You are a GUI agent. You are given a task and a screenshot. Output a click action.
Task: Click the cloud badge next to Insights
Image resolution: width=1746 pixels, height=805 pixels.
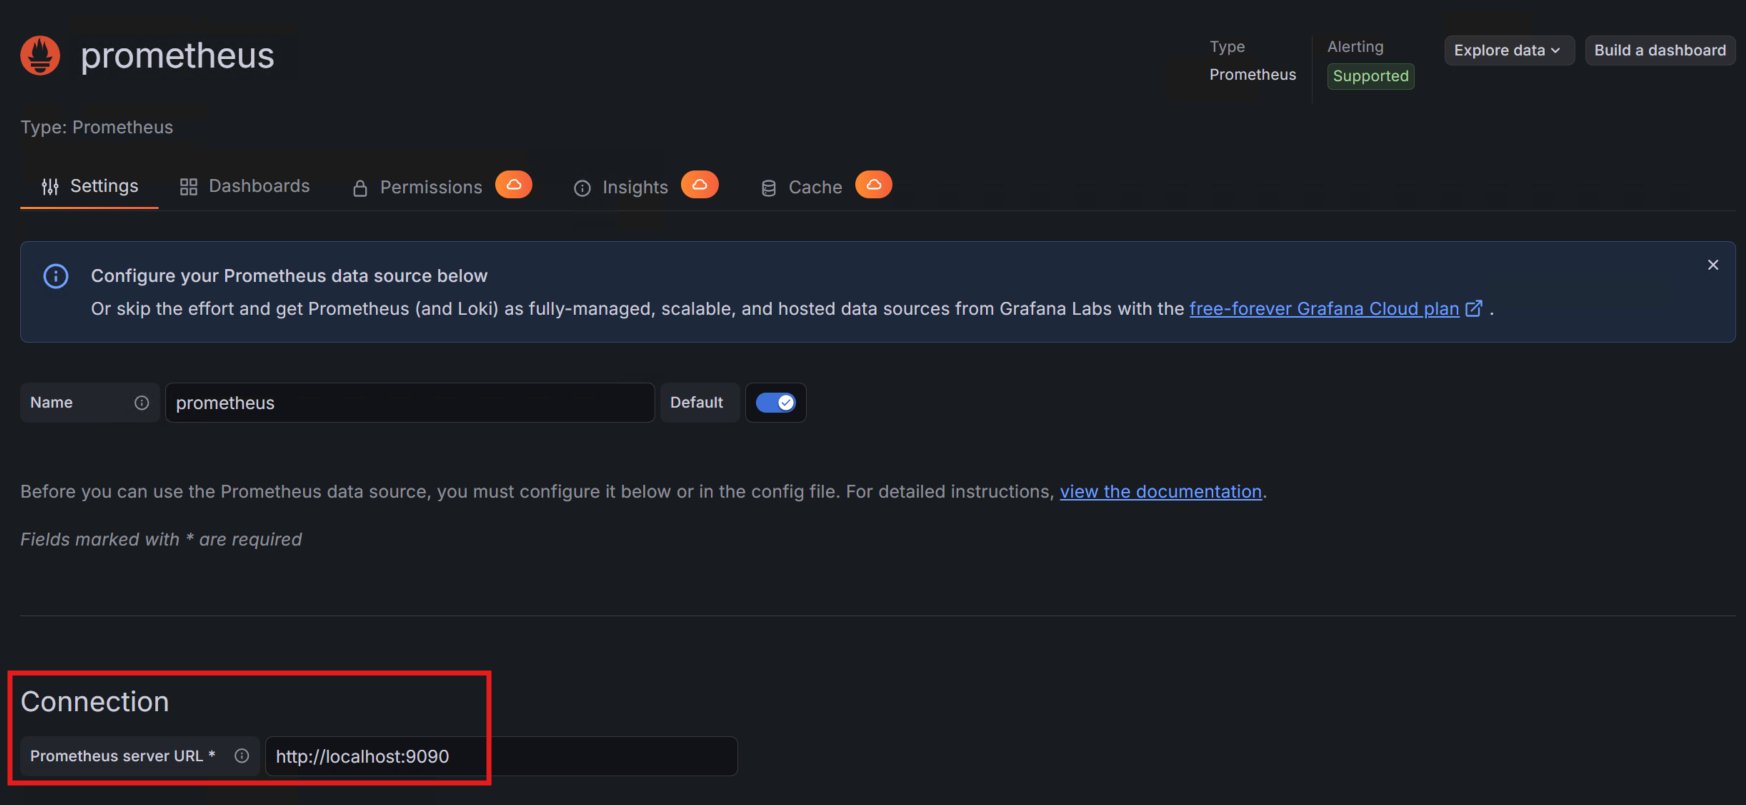coord(700,185)
